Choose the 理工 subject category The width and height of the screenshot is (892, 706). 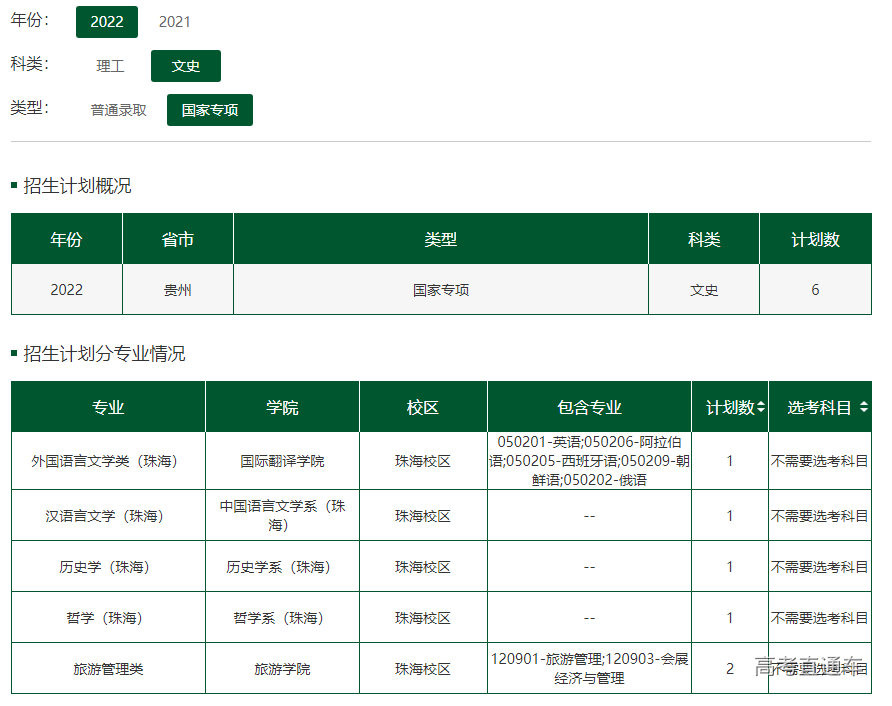pos(110,66)
